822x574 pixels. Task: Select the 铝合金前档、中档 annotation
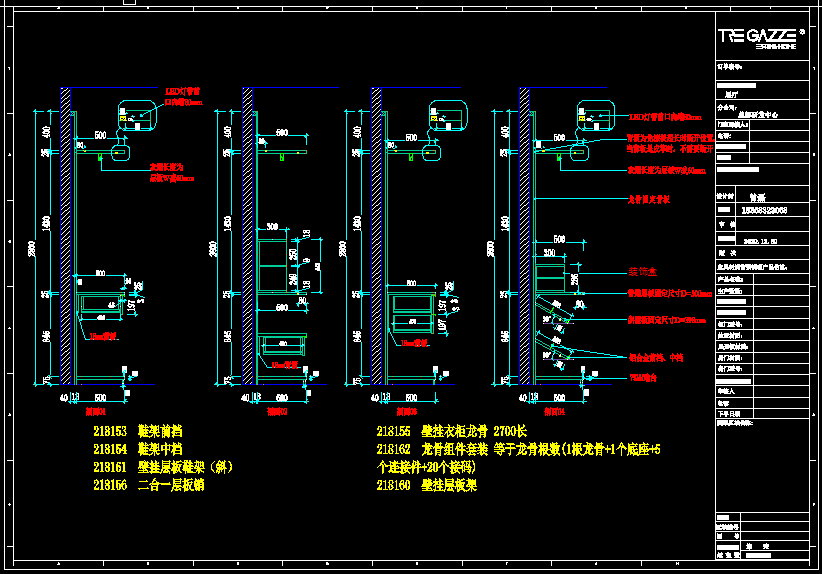coord(656,358)
